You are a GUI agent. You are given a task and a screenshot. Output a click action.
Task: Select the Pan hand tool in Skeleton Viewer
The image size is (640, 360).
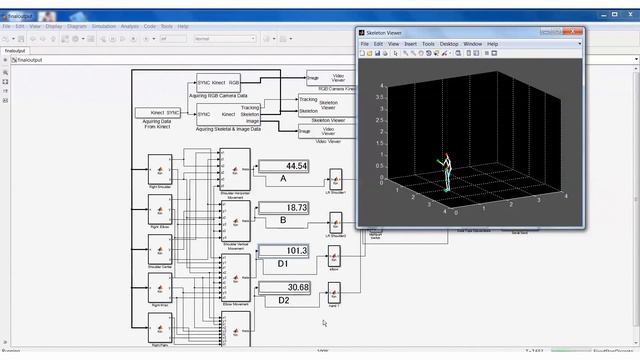tap(421, 53)
